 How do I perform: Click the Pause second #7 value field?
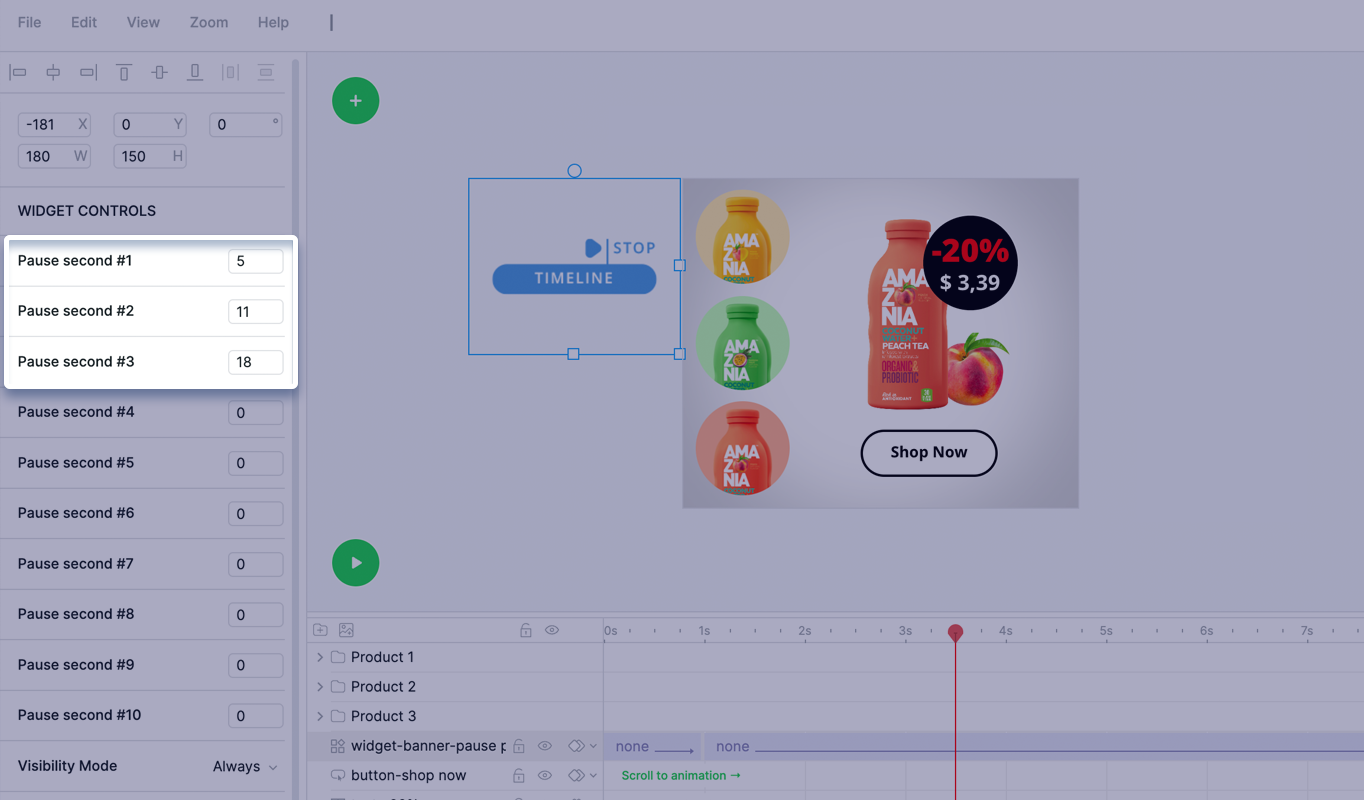[255, 565]
